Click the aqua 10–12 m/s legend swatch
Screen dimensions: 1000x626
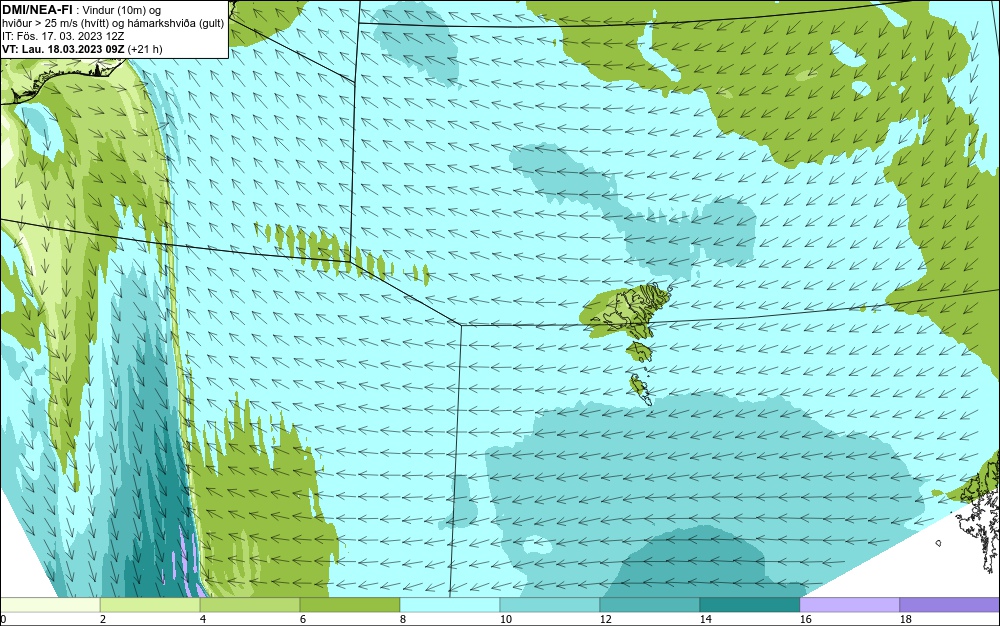click(550, 605)
